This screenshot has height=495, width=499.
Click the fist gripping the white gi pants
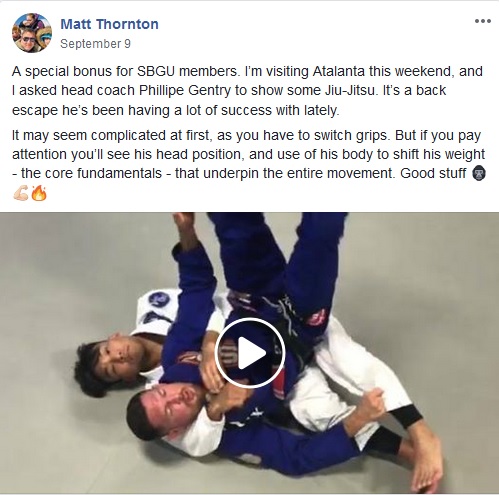pyautogui.click(x=372, y=403)
